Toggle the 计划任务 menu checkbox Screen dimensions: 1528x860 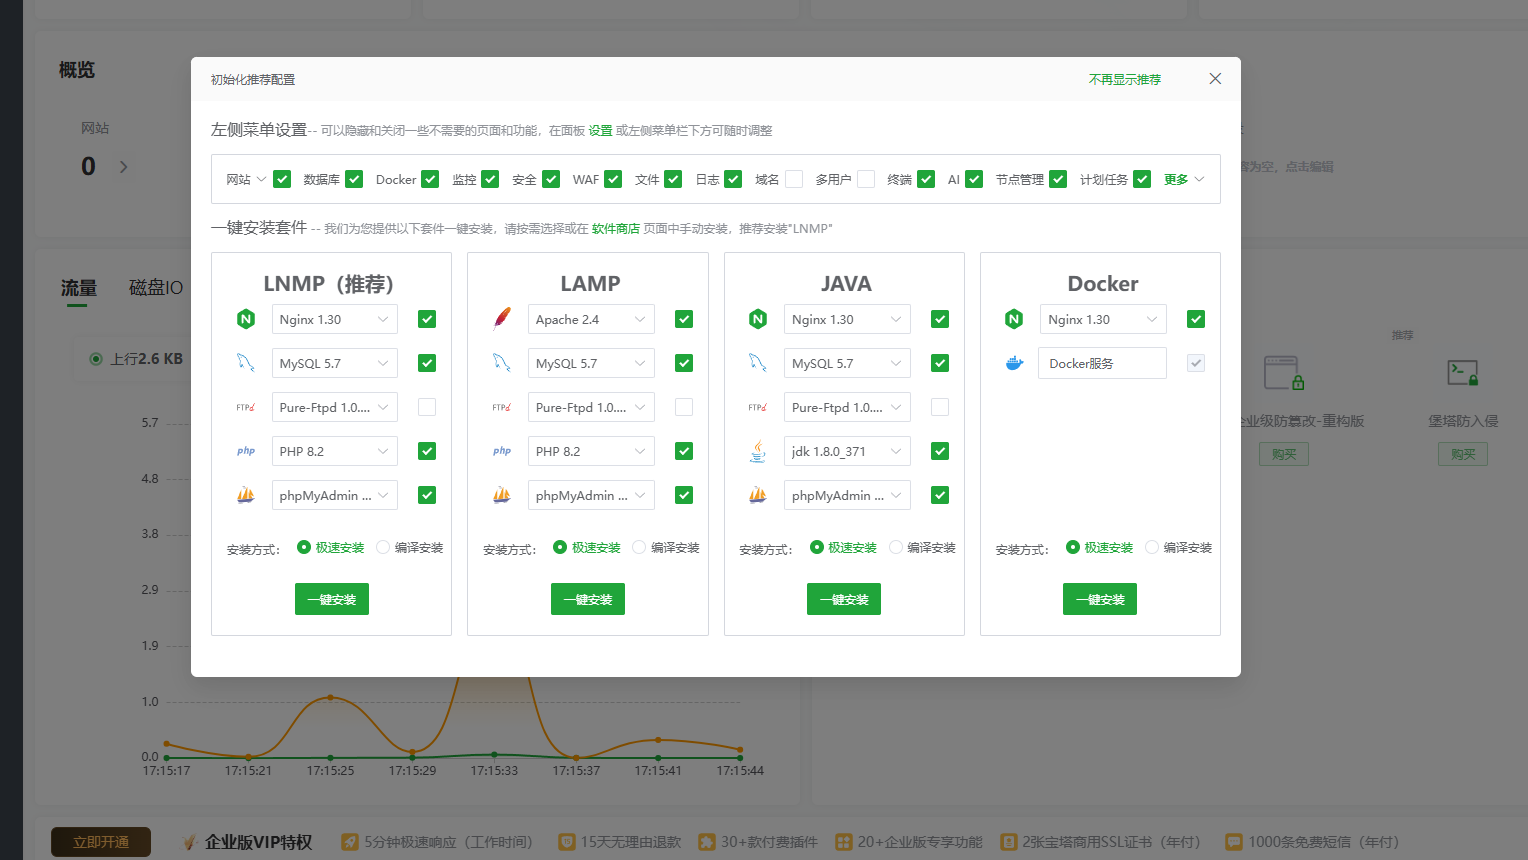click(x=1142, y=179)
